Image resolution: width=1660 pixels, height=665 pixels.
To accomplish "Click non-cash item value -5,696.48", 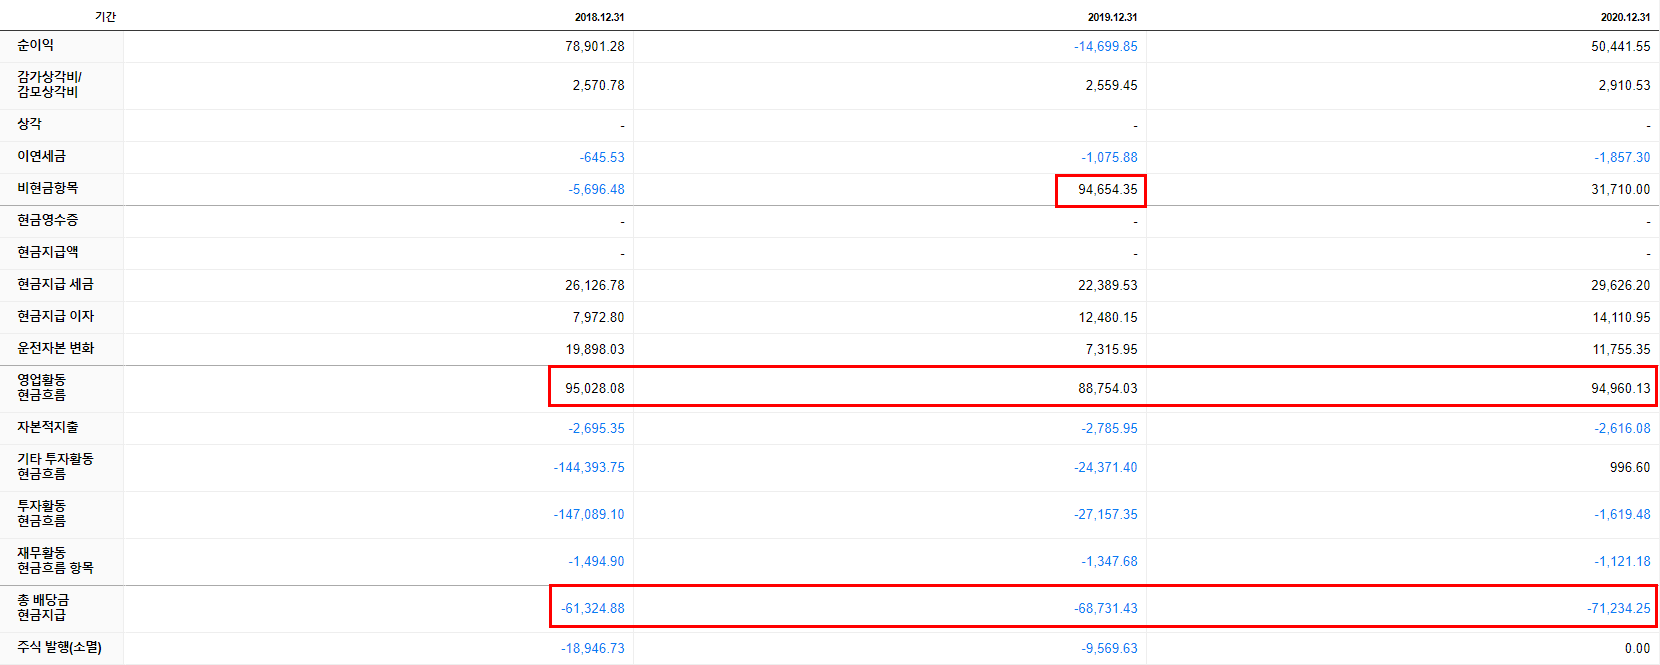I will point(596,189).
